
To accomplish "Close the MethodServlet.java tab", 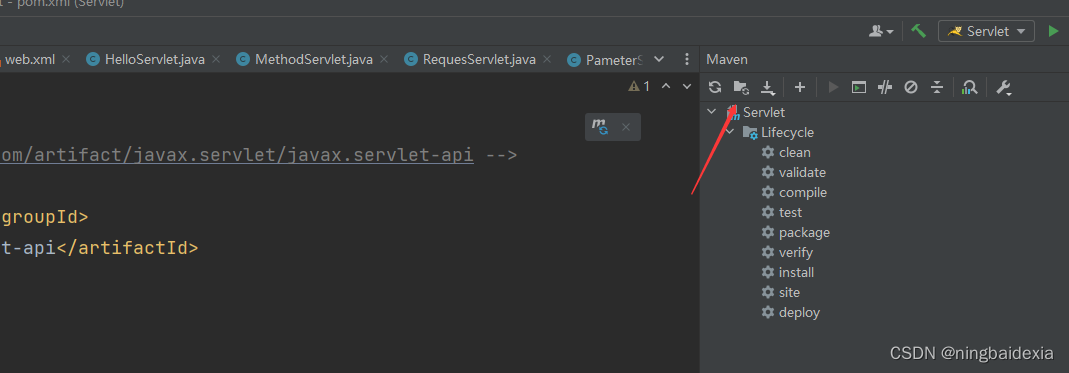I will click(x=384, y=59).
